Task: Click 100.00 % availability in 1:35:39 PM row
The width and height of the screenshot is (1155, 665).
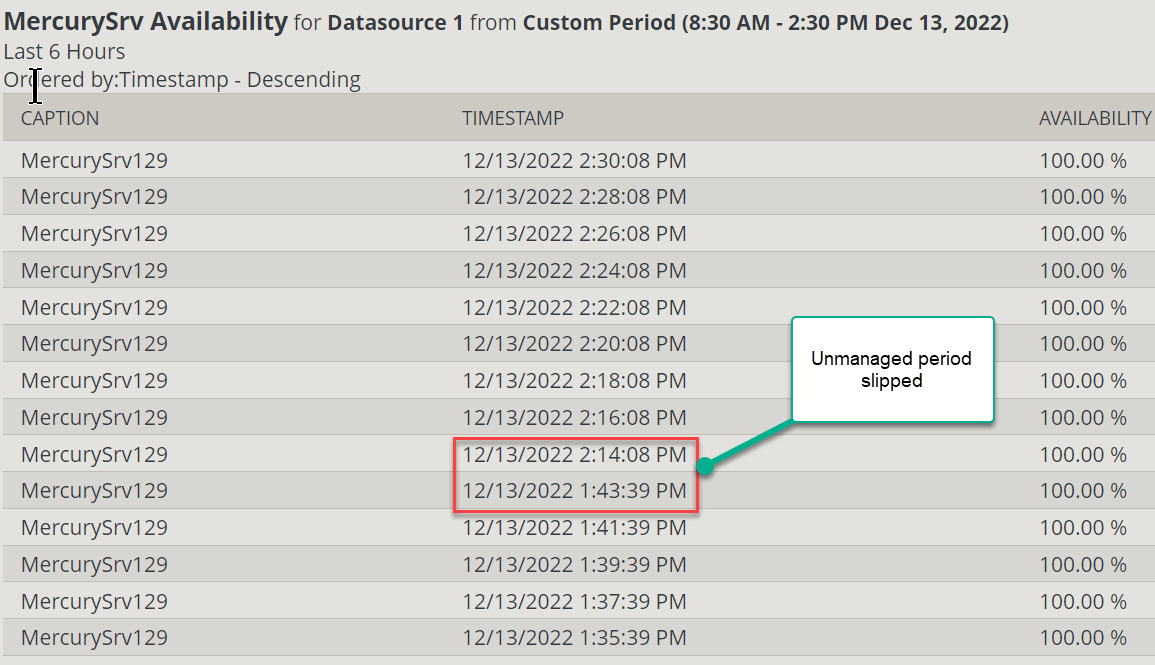Action: 1083,637
